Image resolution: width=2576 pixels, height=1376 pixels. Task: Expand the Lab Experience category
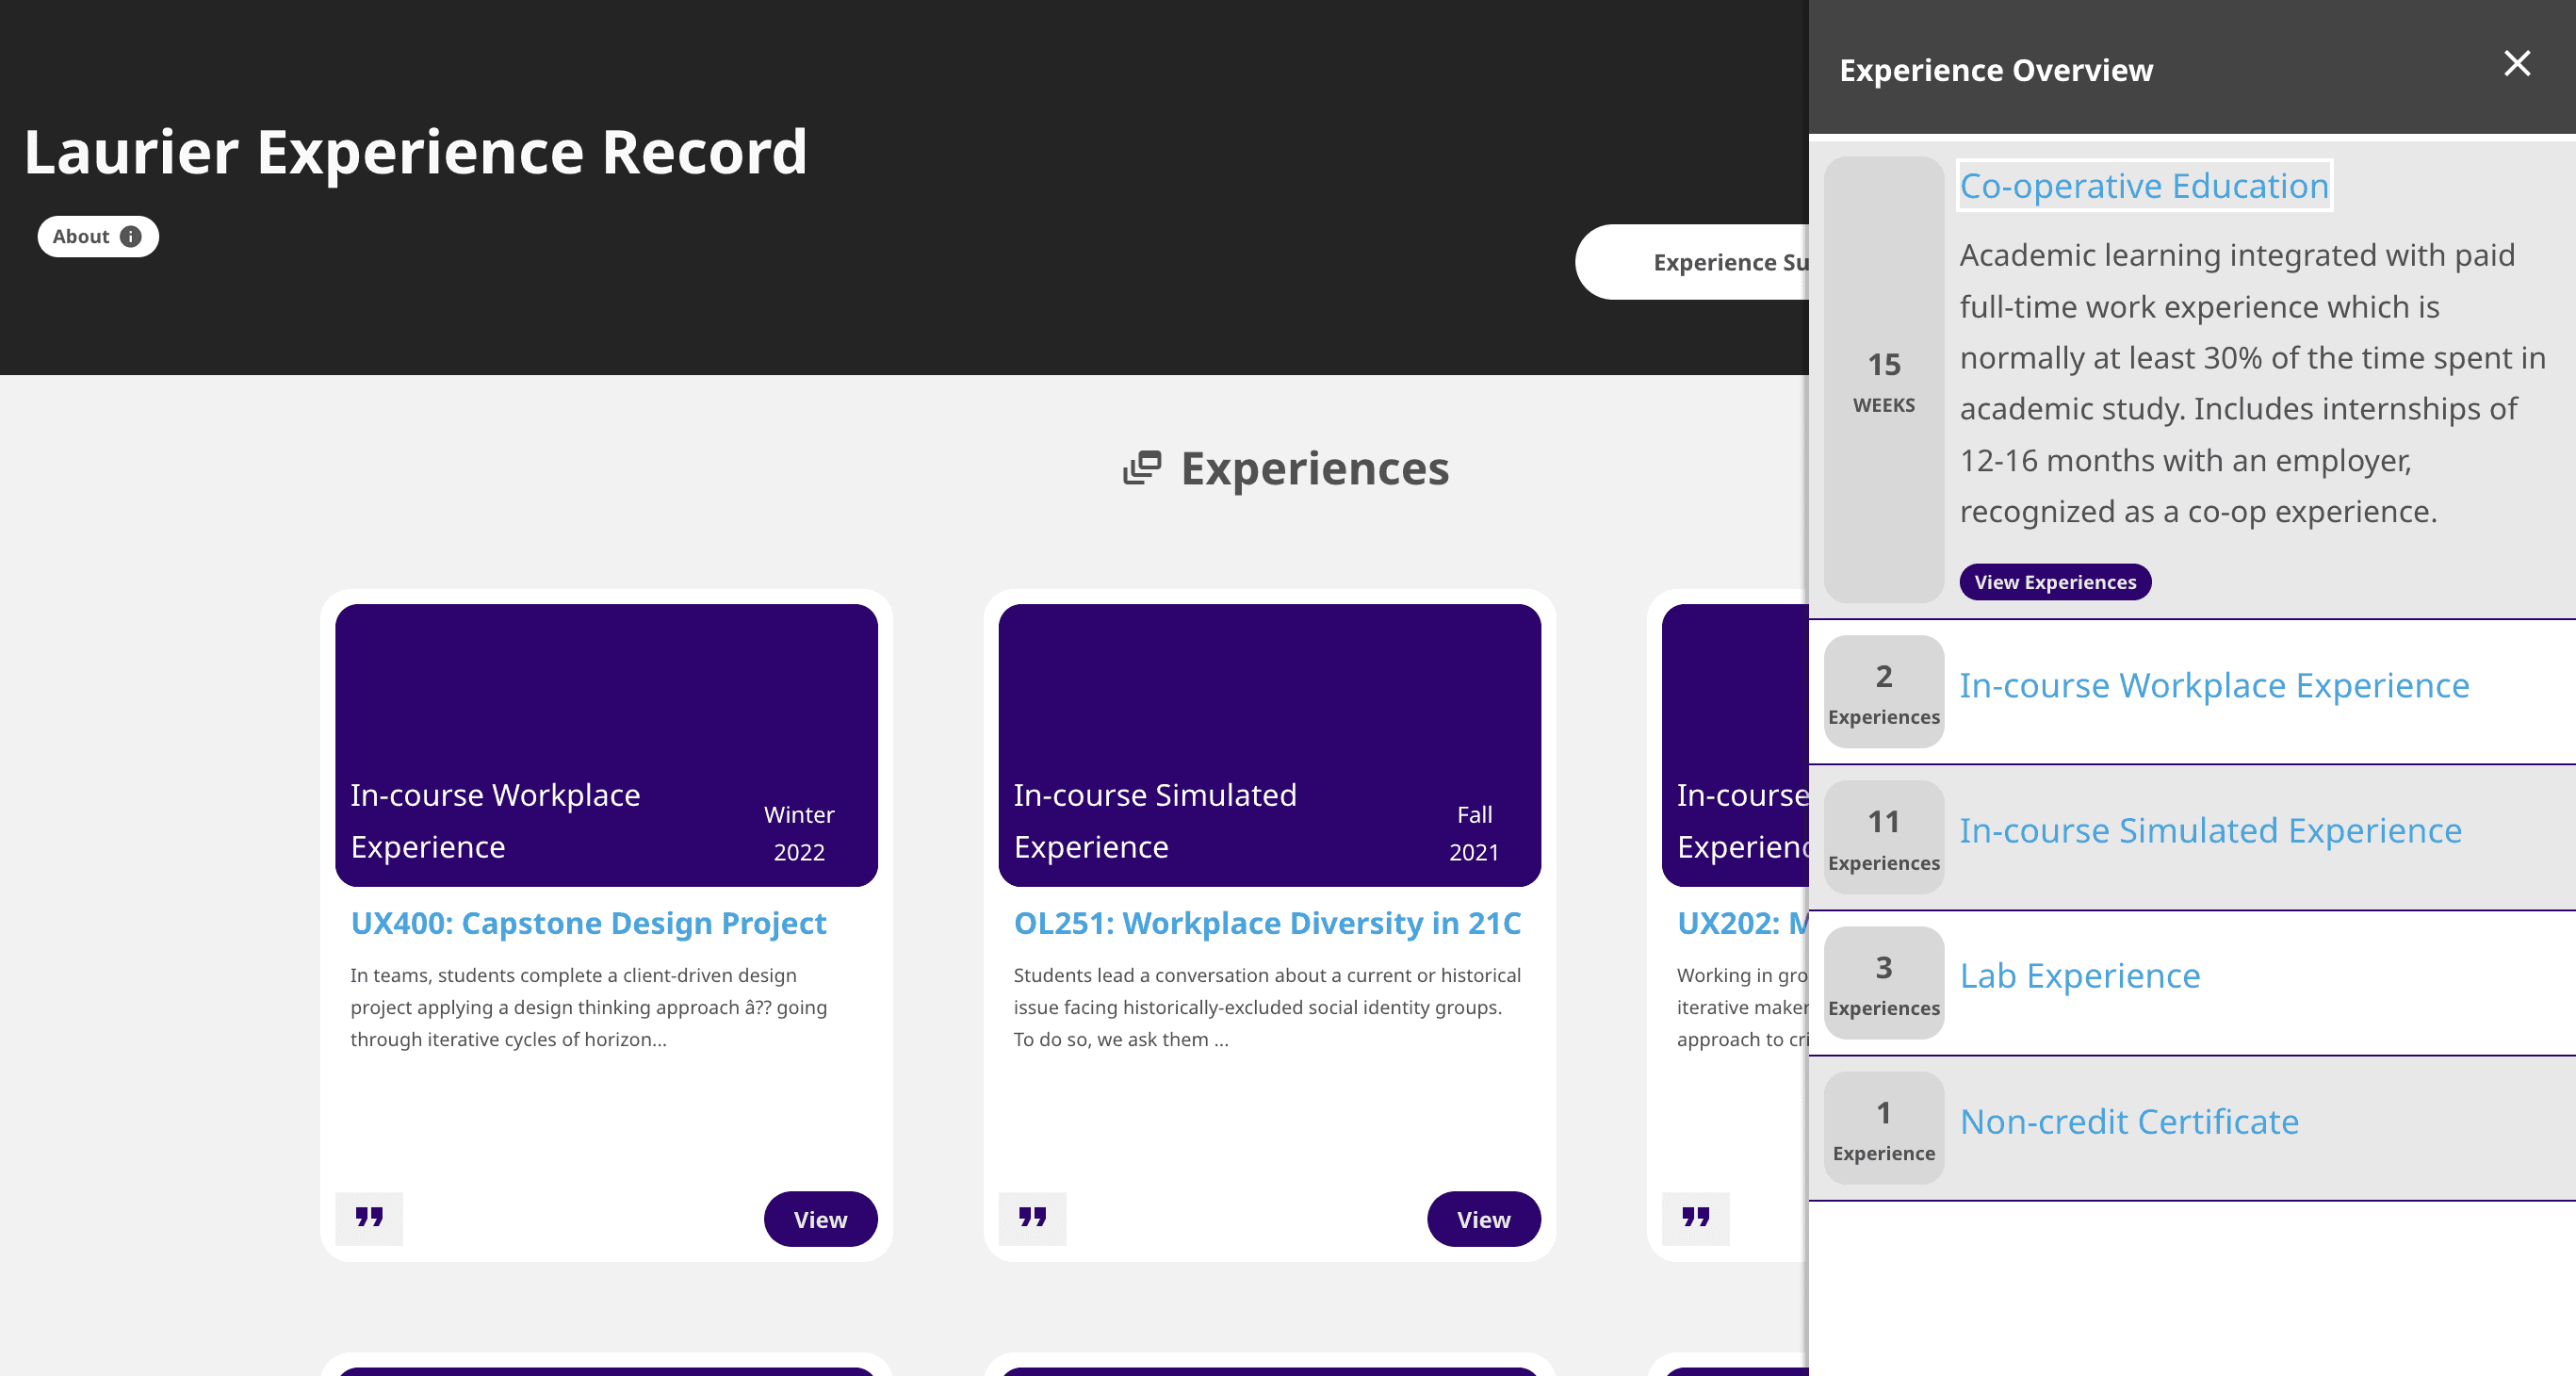point(2079,976)
